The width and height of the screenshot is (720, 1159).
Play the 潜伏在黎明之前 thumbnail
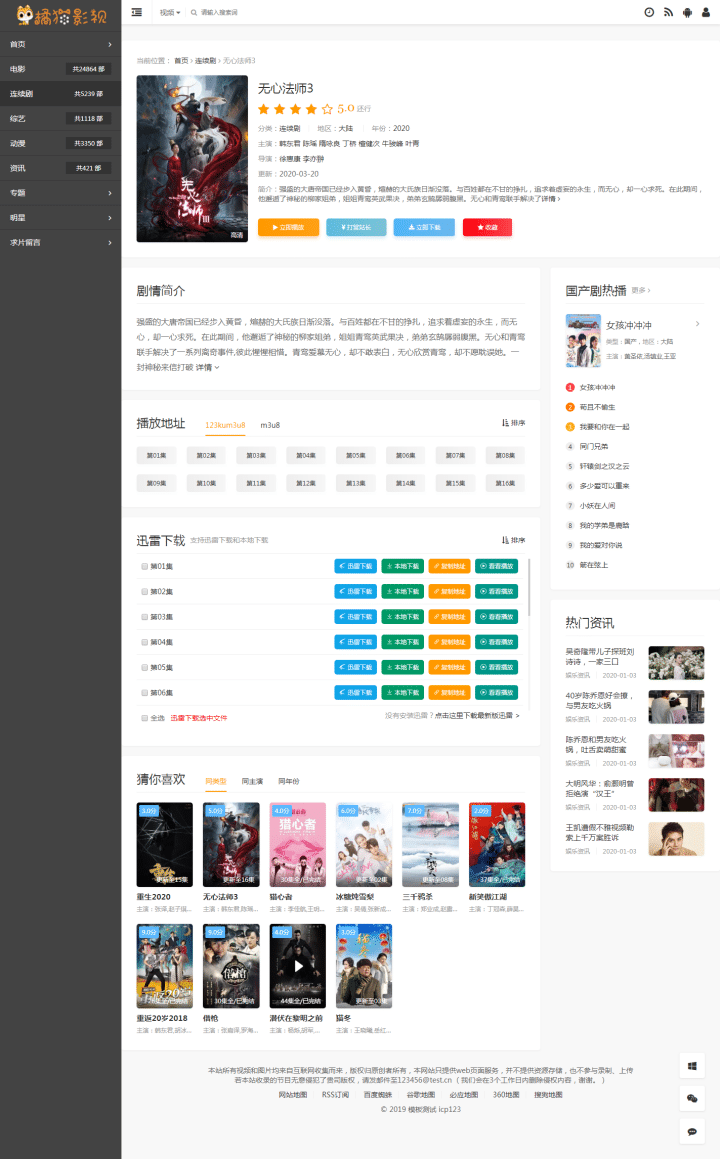[x=298, y=965]
